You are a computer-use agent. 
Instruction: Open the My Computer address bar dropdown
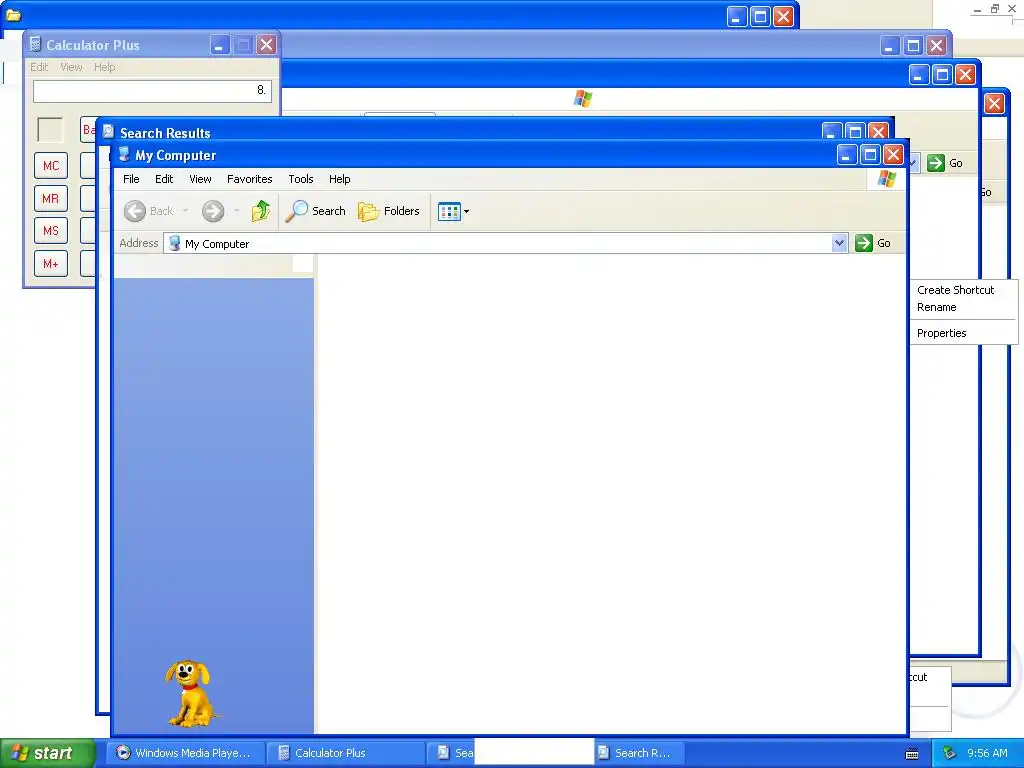tap(839, 243)
